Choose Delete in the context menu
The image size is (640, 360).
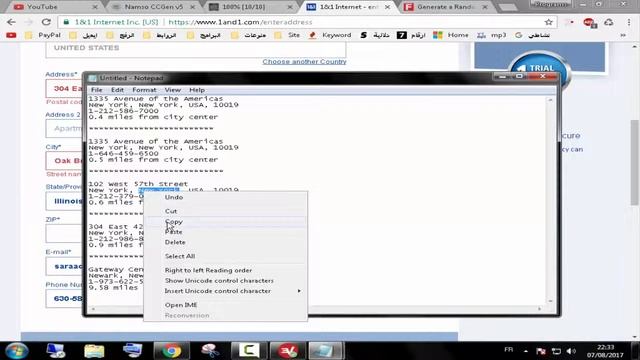pyautogui.click(x=225, y=242)
